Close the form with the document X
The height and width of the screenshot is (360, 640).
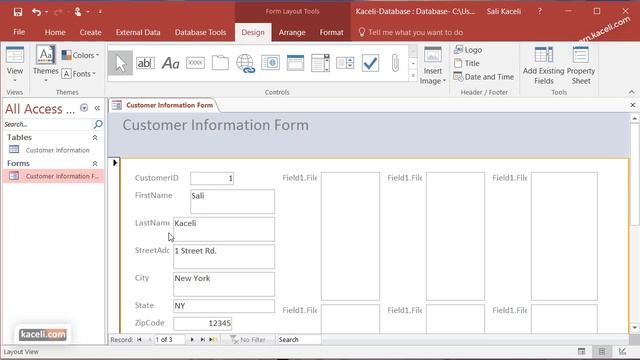(633, 105)
